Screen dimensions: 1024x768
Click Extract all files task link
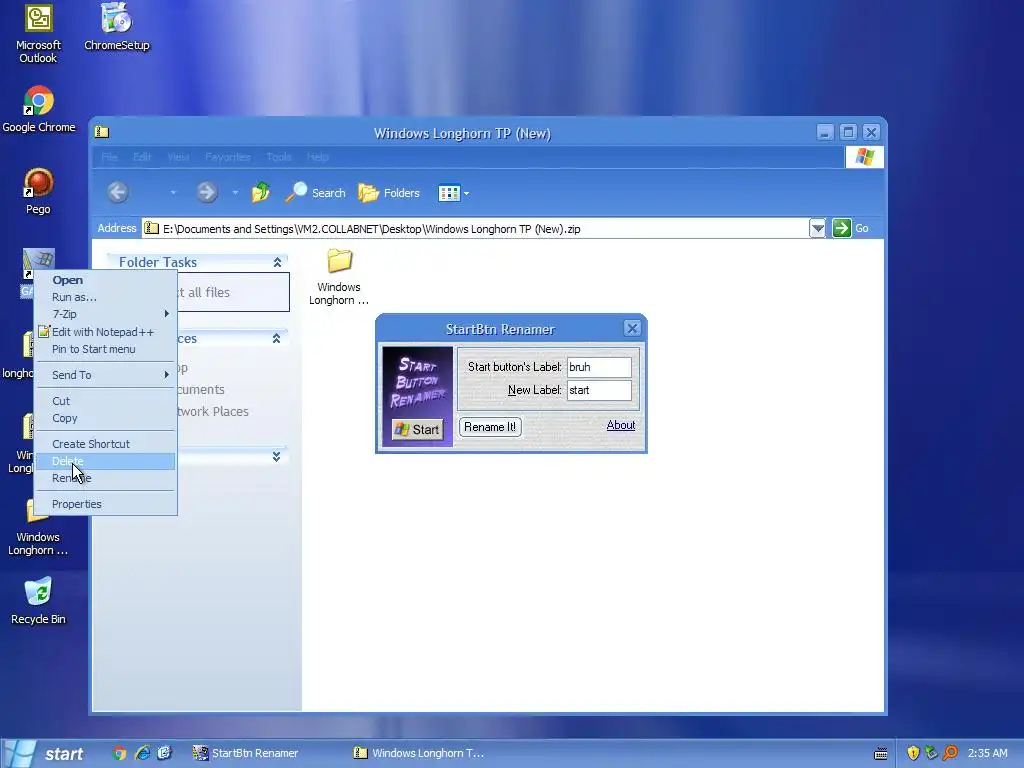[204, 293]
